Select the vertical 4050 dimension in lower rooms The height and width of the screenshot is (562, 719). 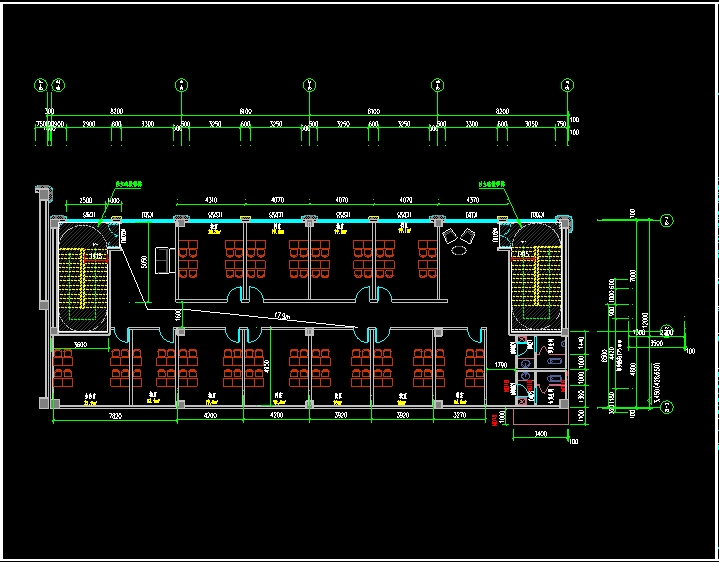point(266,366)
